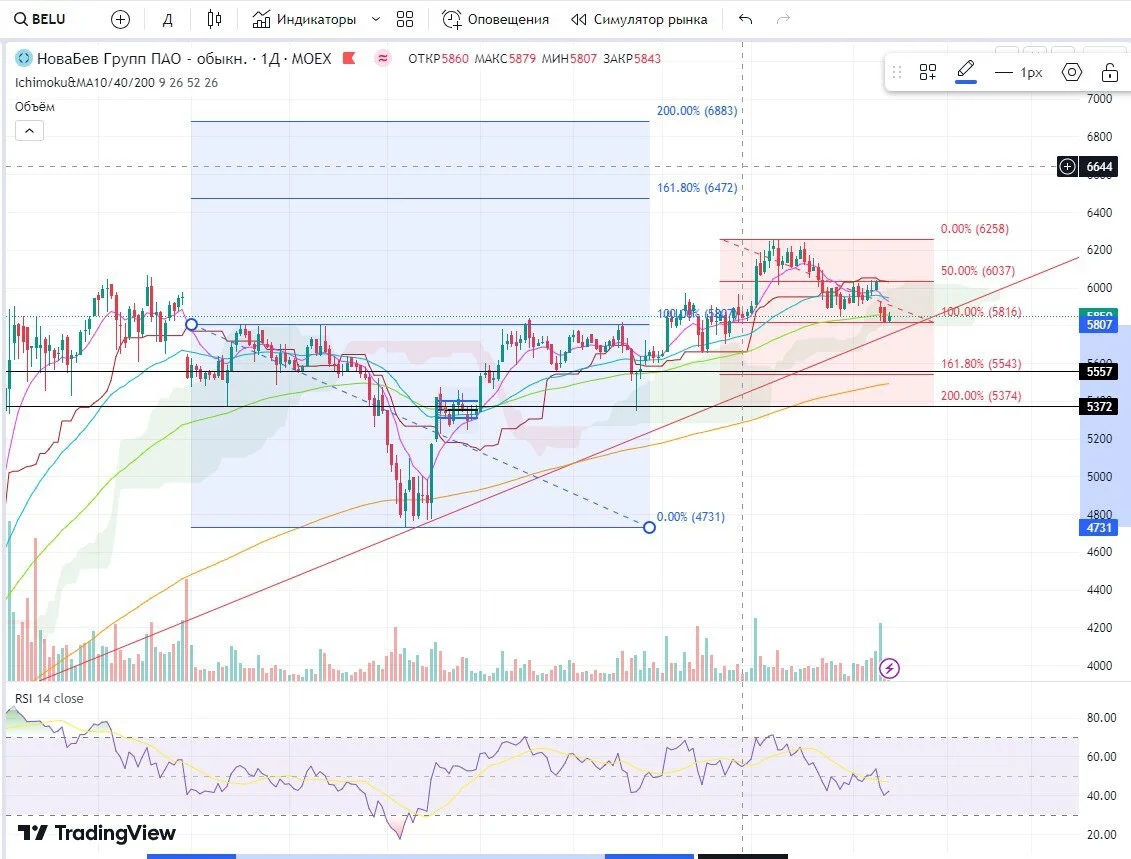Open drawing settings hexagon icon

1072,72
